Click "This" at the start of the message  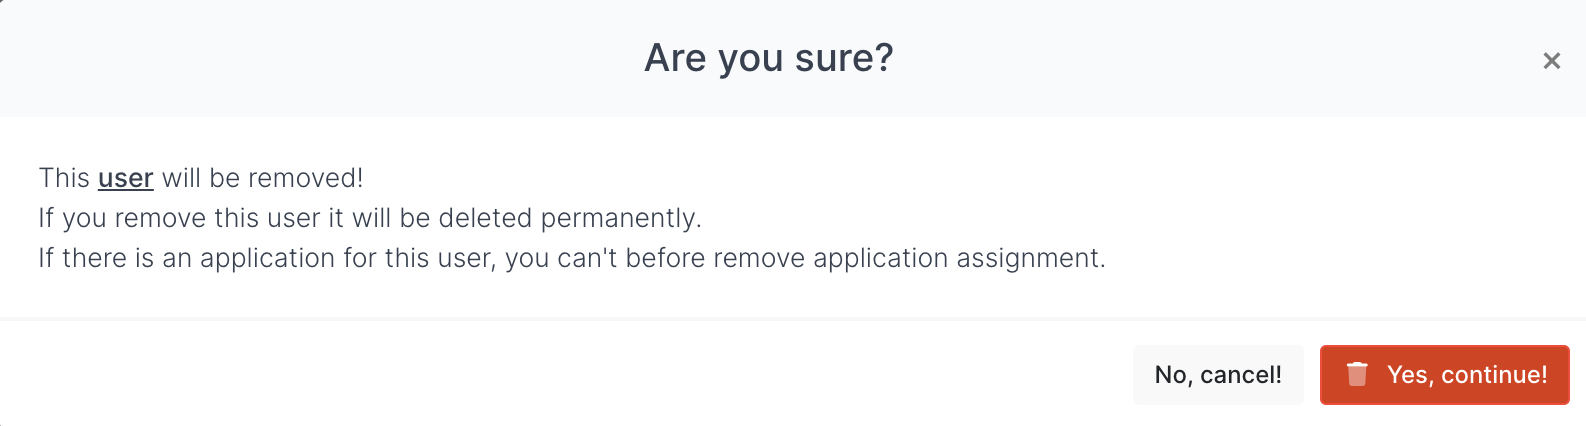point(64,178)
